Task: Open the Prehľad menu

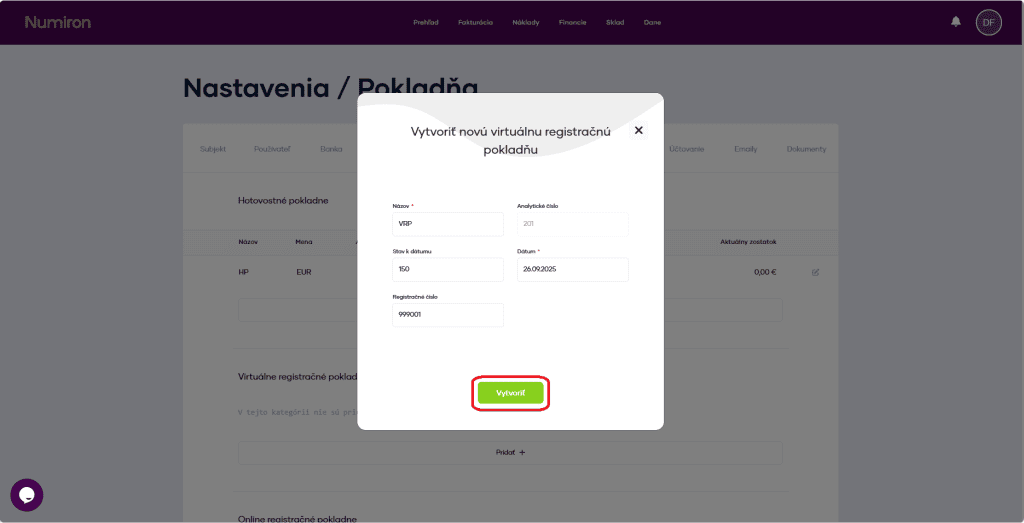Action: 425,22
